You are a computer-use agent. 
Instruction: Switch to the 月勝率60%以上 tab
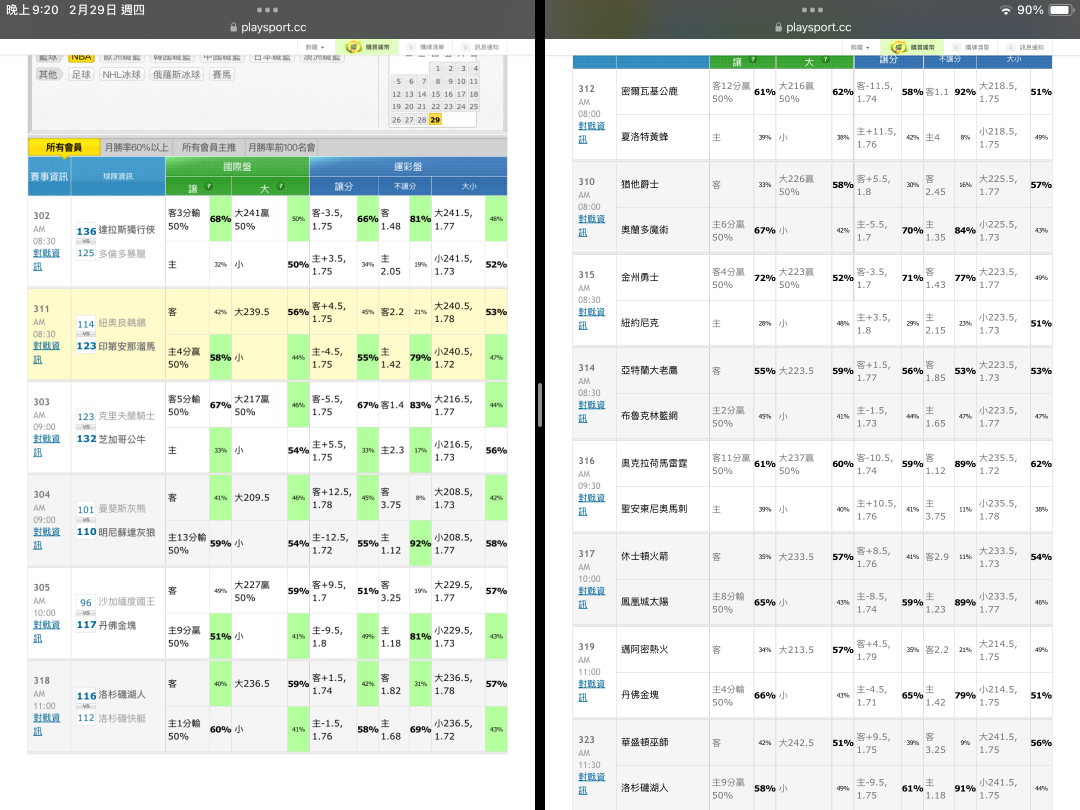136,147
